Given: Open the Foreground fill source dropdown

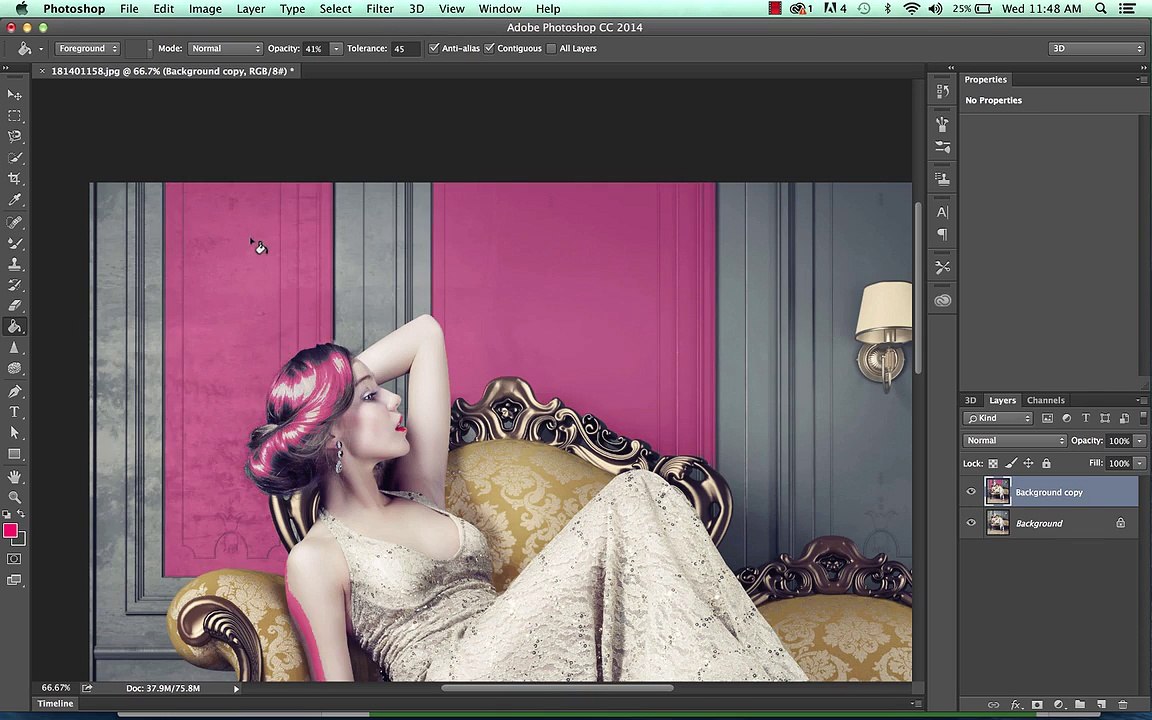Looking at the screenshot, I should coord(87,48).
